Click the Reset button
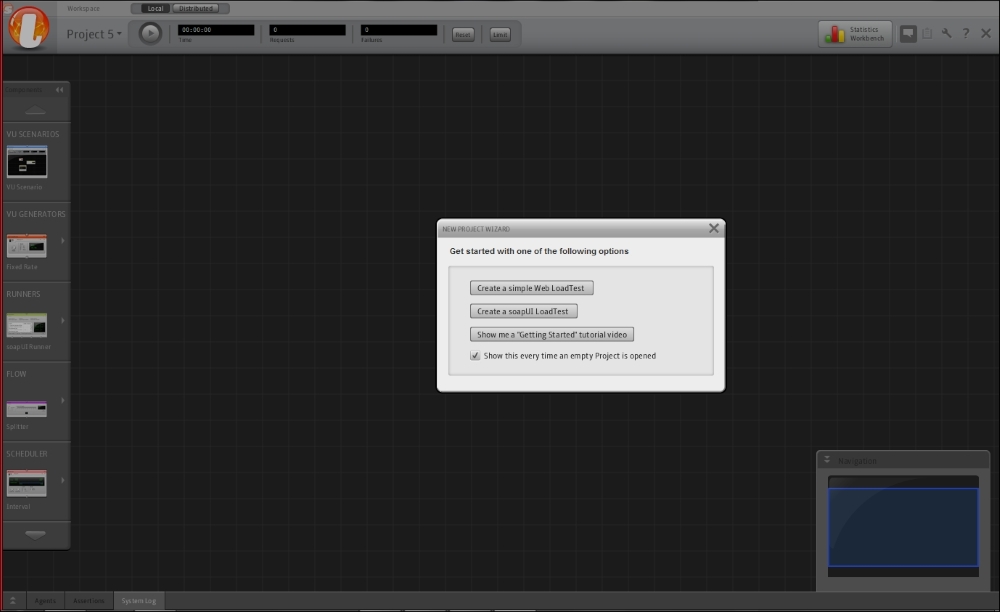This screenshot has width=1000, height=612. coord(463,34)
